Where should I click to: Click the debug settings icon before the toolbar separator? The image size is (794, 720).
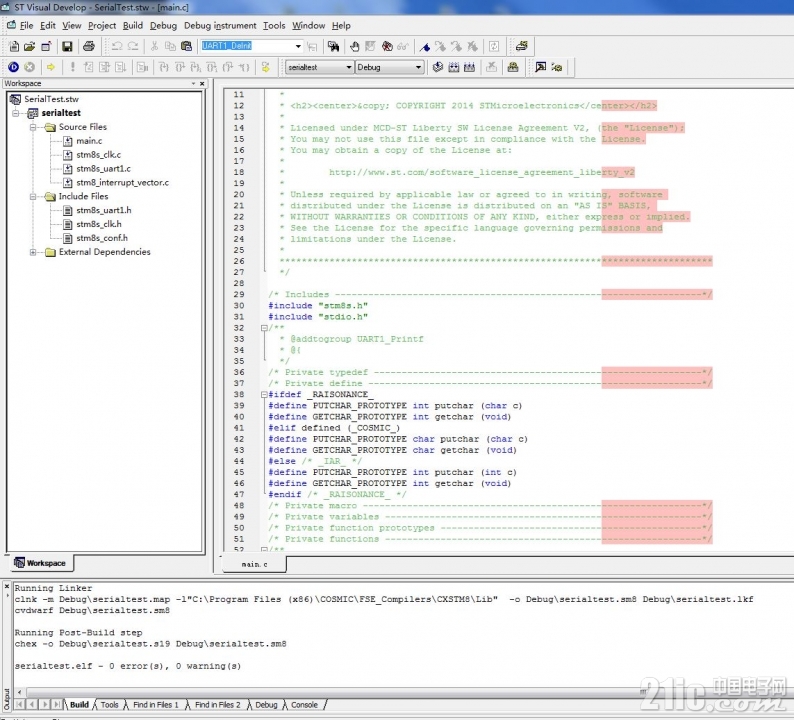(513, 67)
